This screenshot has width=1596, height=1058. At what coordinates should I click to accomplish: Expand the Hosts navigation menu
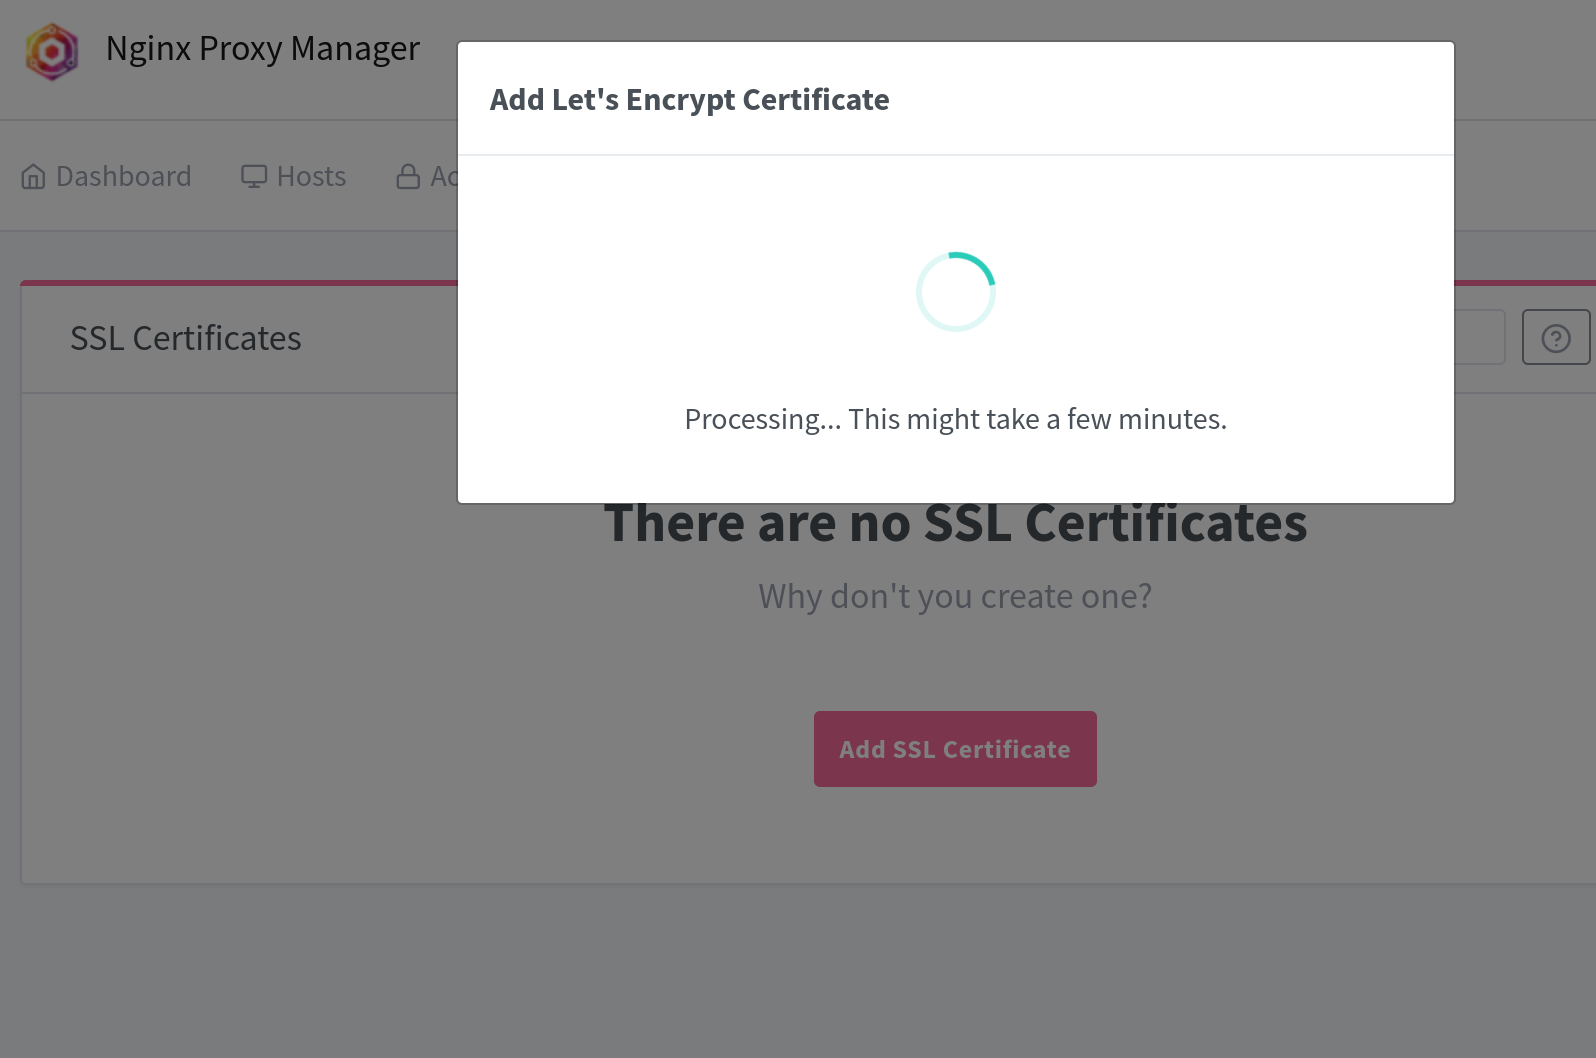point(311,177)
